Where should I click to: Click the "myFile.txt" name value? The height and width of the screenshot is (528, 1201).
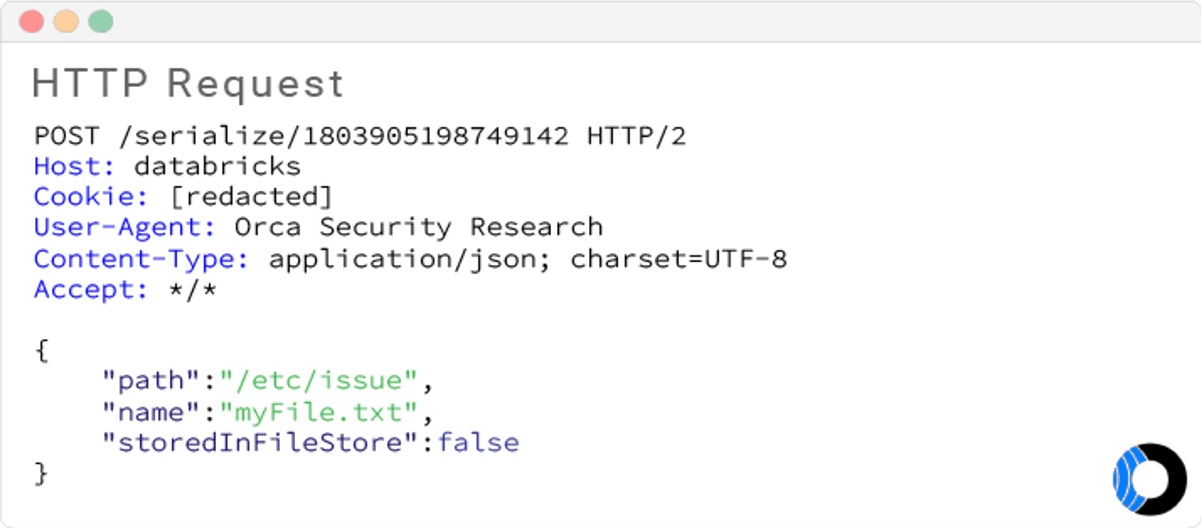click(x=317, y=412)
